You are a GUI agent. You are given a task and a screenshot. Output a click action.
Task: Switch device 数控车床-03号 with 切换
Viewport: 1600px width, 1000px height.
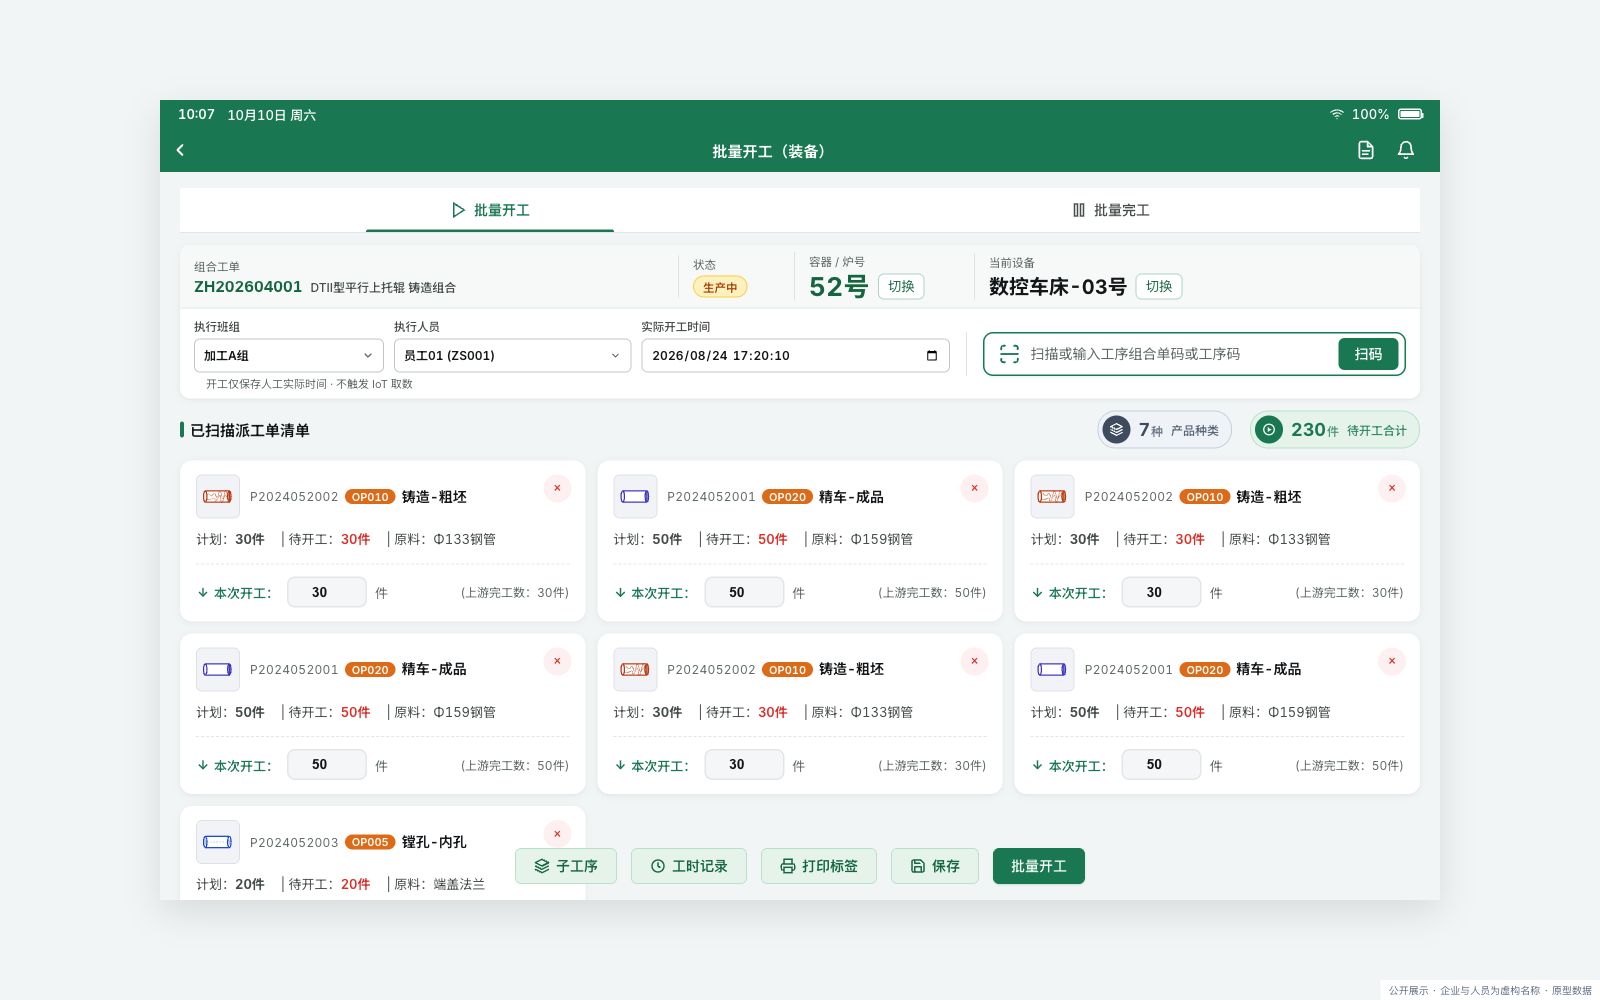1159,286
